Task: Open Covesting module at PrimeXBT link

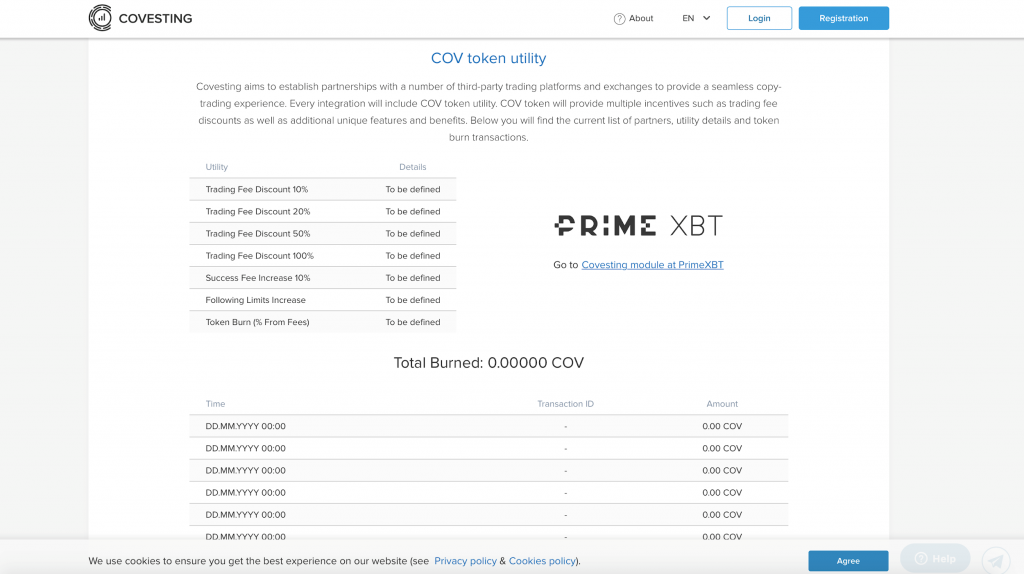Action: pyautogui.click(x=652, y=264)
